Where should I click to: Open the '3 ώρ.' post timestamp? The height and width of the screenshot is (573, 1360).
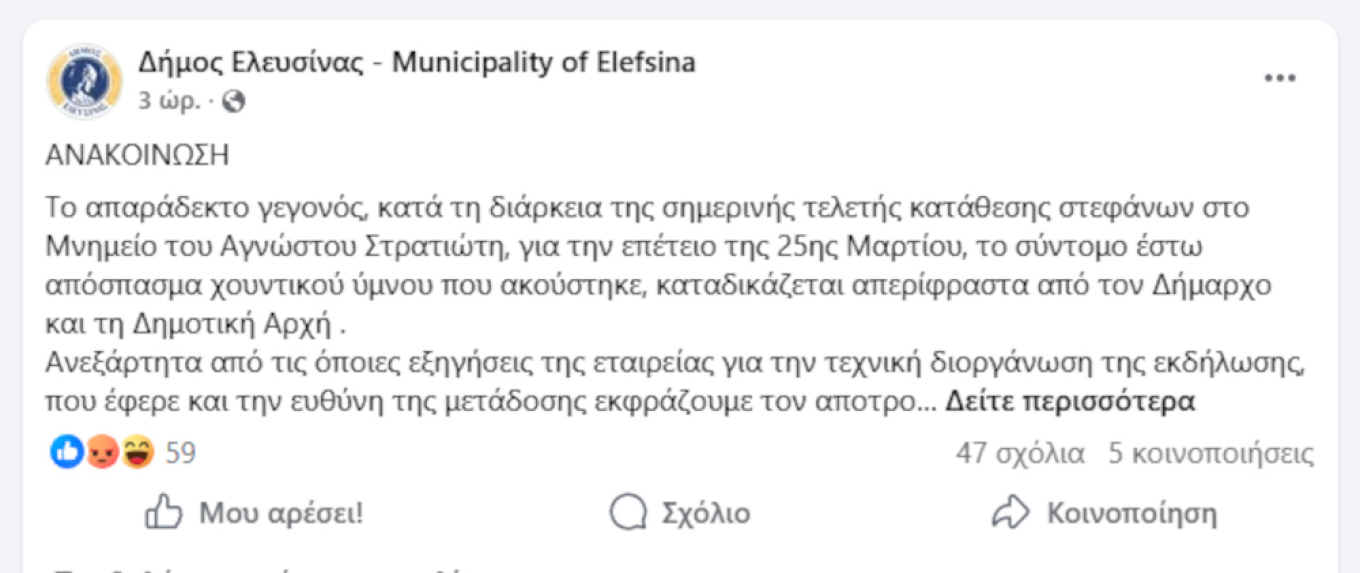coord(170,101)
